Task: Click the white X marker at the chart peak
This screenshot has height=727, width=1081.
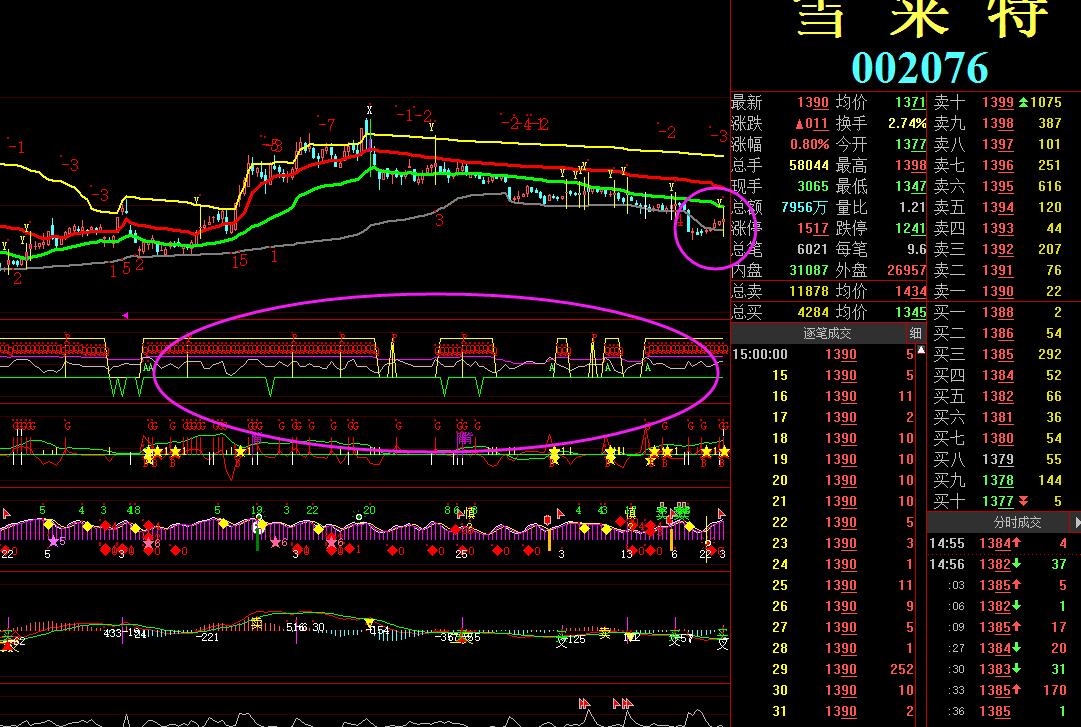Action: coord(370,110)
